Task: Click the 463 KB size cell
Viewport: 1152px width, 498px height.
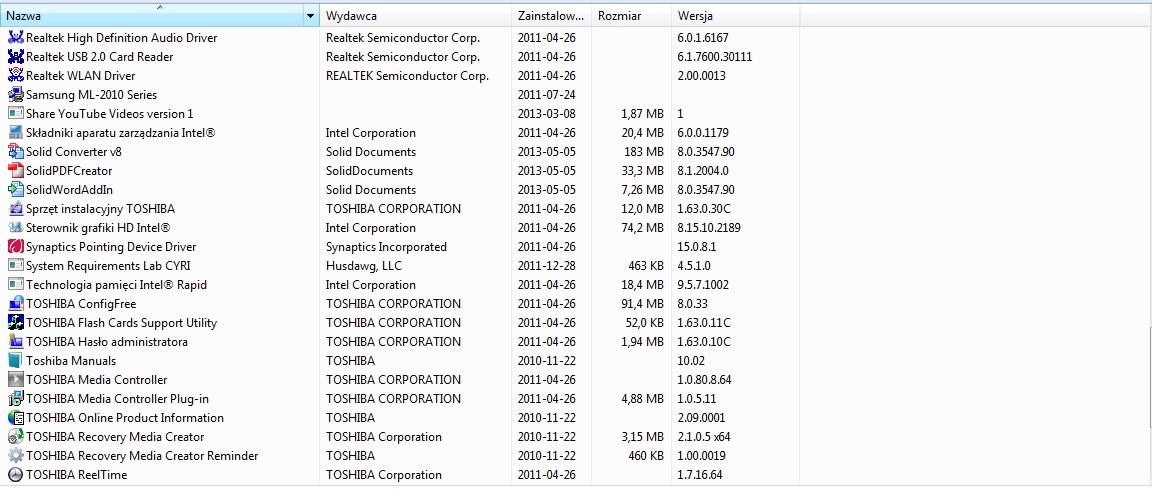Action: click(644, 266)
